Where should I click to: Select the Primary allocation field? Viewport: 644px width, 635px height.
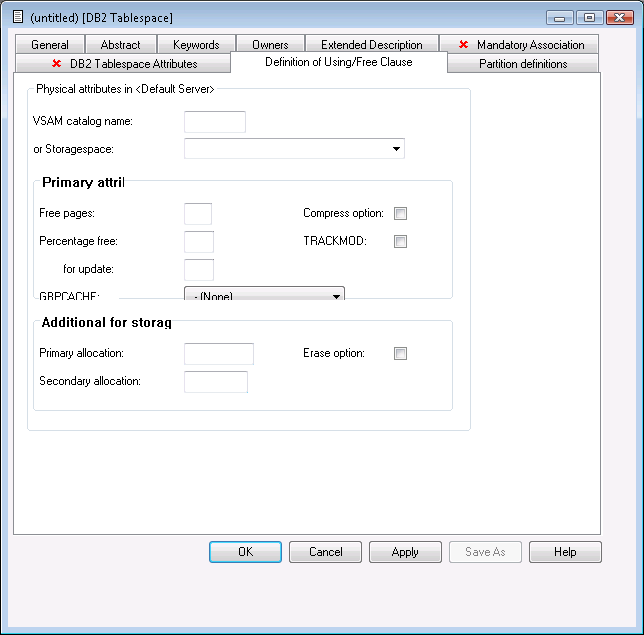pyautogui.click(x=219, y=354)
